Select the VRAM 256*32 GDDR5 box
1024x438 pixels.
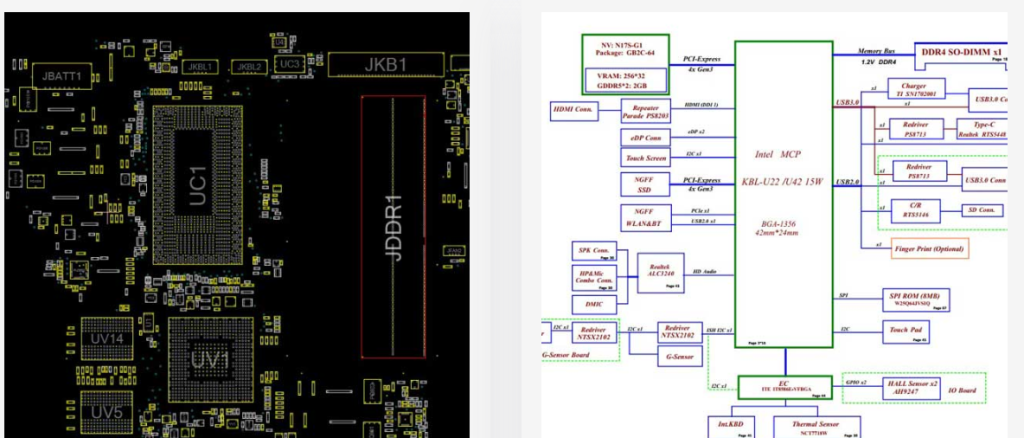626,80
